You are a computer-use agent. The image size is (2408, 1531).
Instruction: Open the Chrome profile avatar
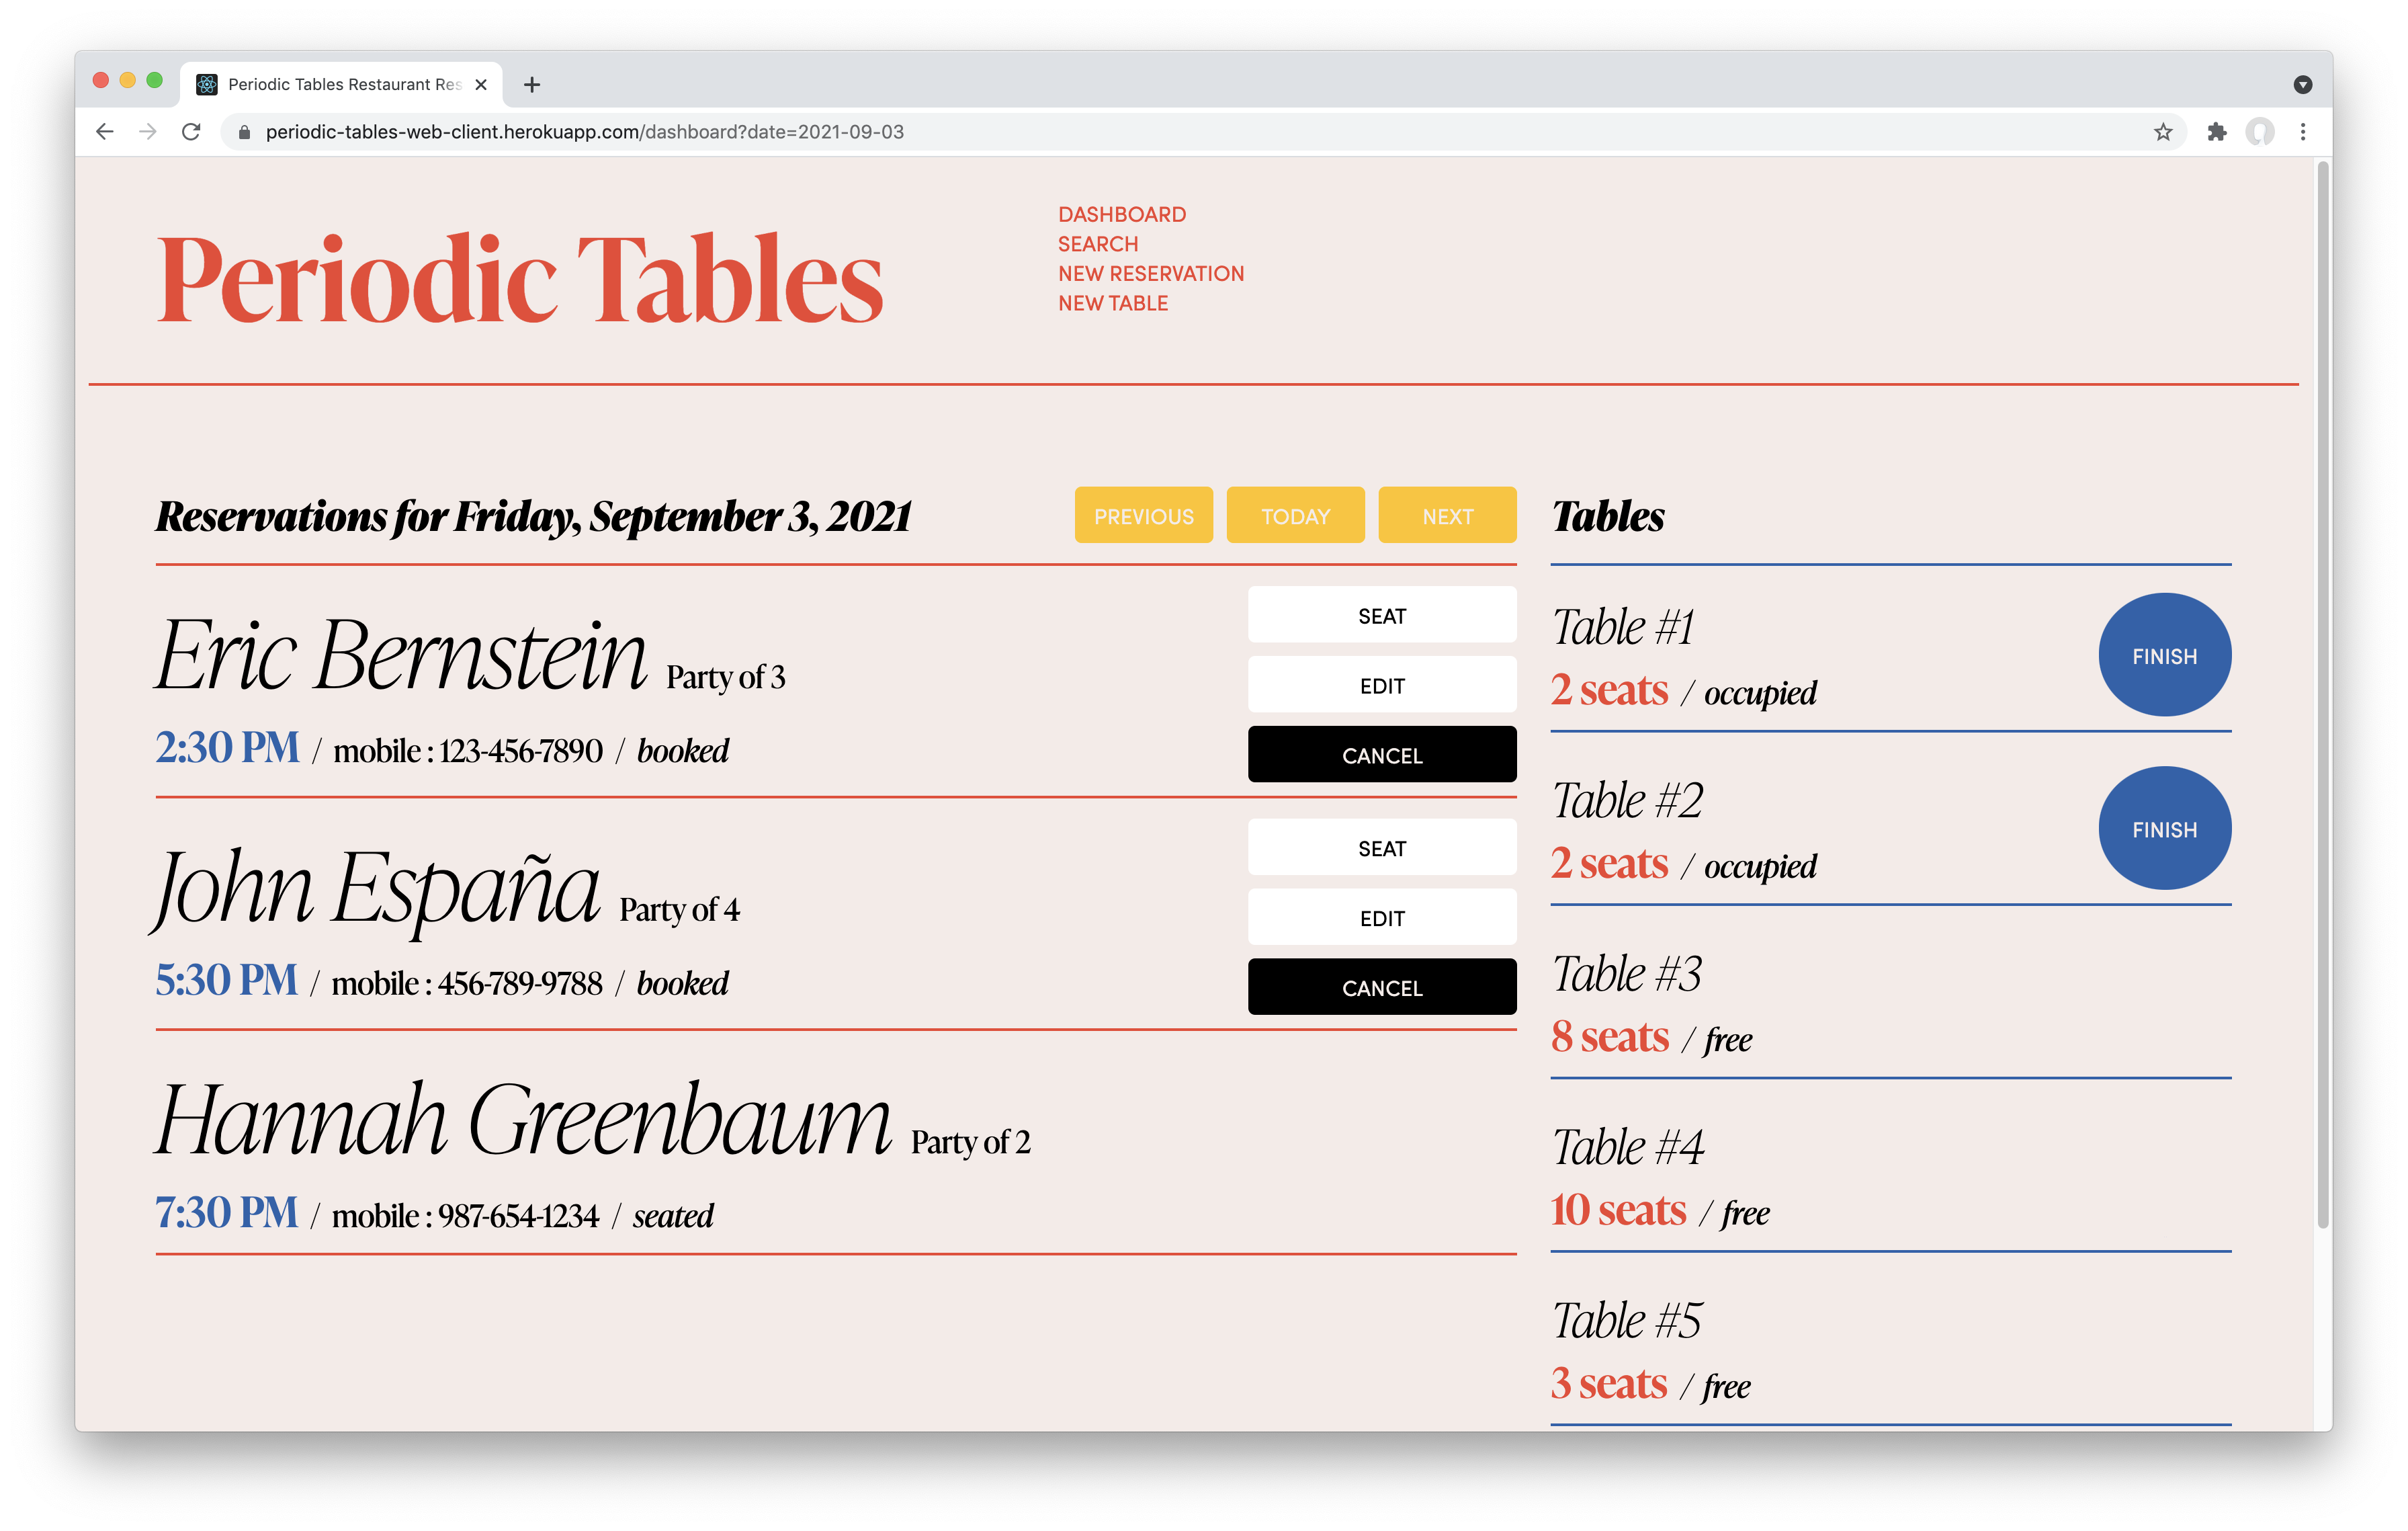click(2260, 132)
